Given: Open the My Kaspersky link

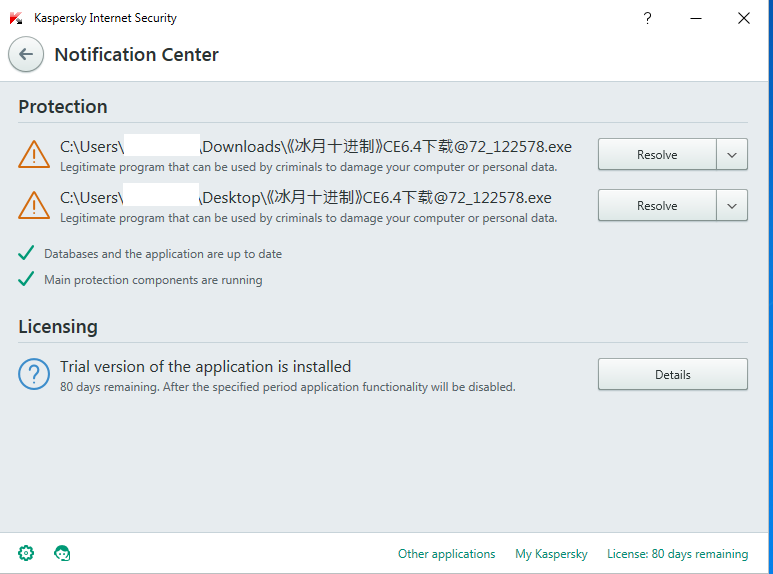Looking at the screenshot, I should pyautogui.click(x=551, y=554).
